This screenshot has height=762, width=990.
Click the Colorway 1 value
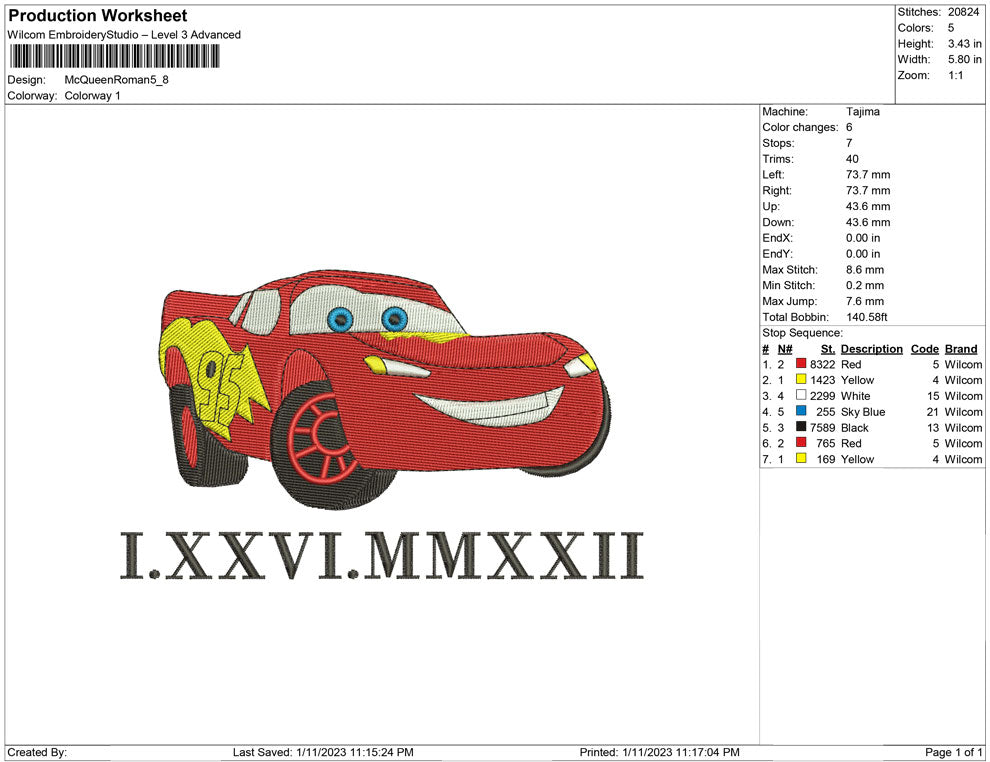(x=92, y=96)
